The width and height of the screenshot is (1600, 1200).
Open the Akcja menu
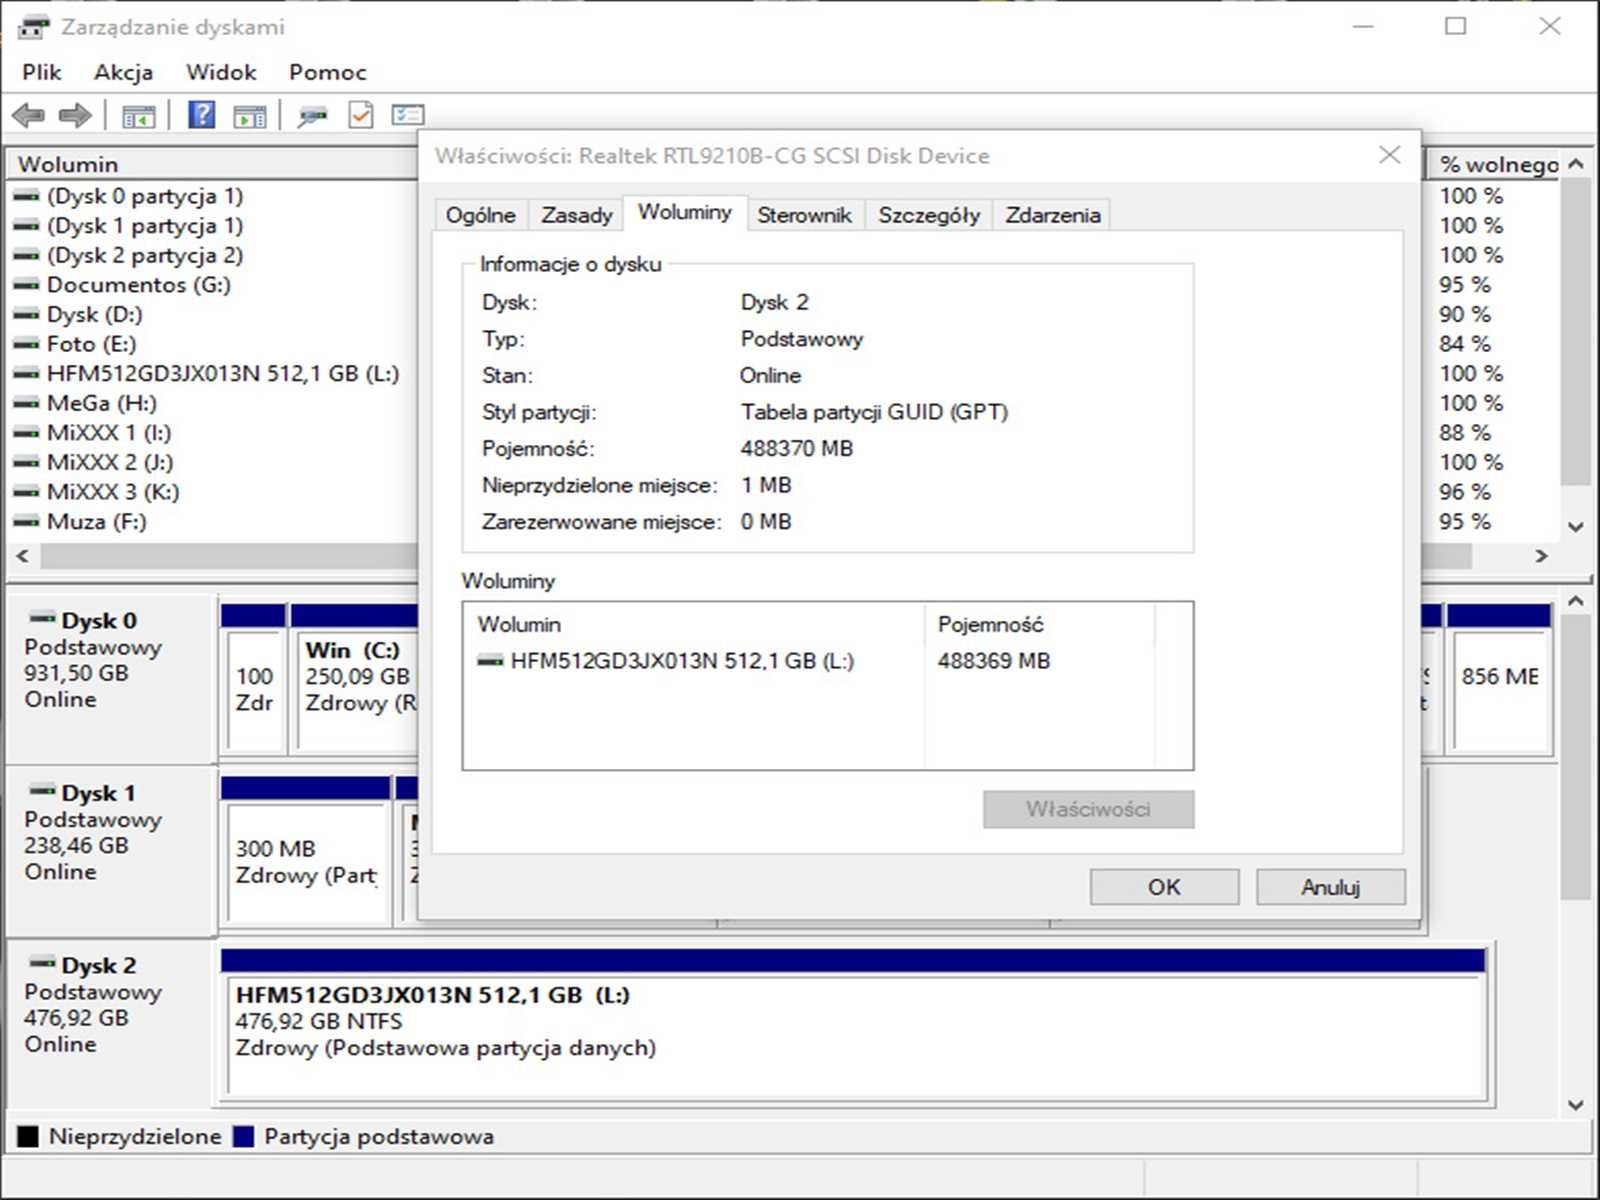coord(124,72)
